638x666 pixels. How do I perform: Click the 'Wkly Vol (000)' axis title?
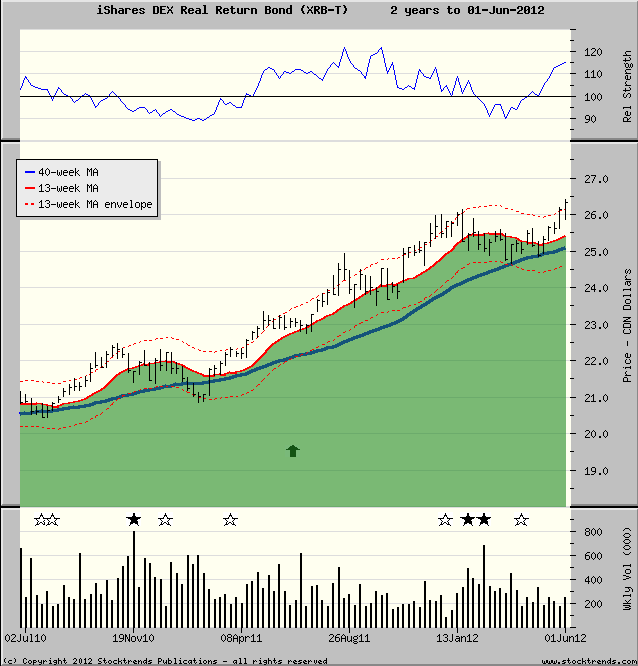pyautogui.click(x=627, y=569)
